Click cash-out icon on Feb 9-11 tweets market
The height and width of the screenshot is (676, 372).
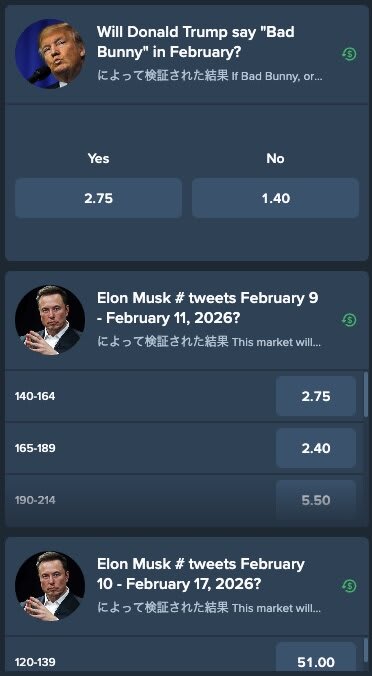tap(350, 320)
